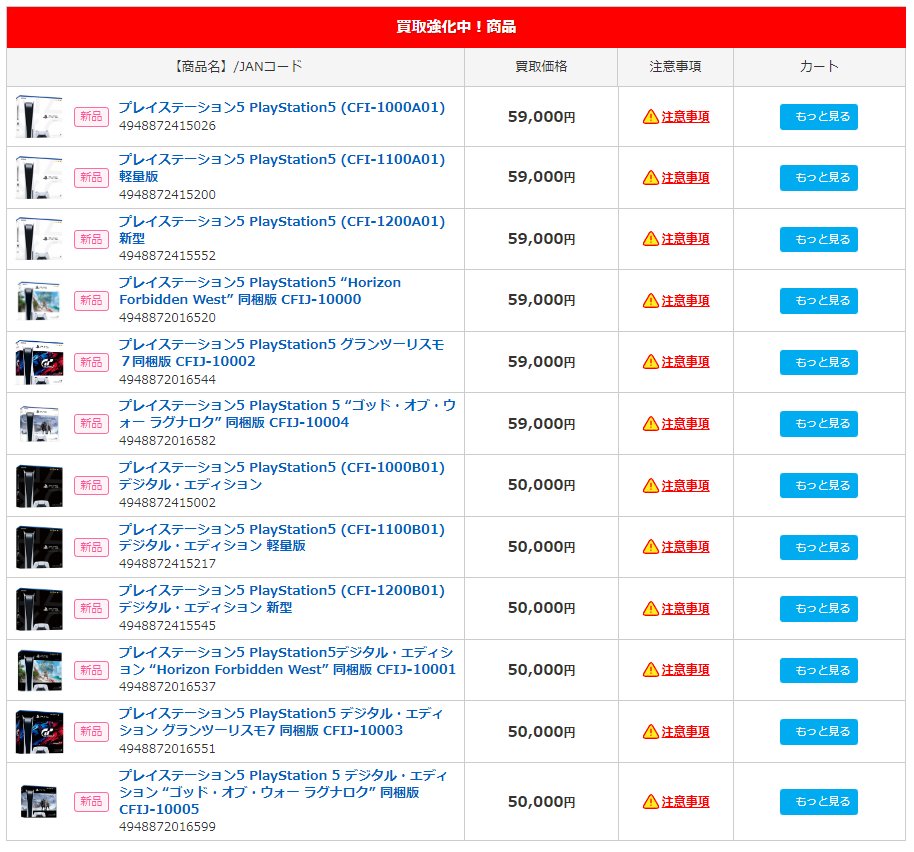Open 注意事項 link for CFIJ-10003 row
Screen dimensions: 914x852
686,732
